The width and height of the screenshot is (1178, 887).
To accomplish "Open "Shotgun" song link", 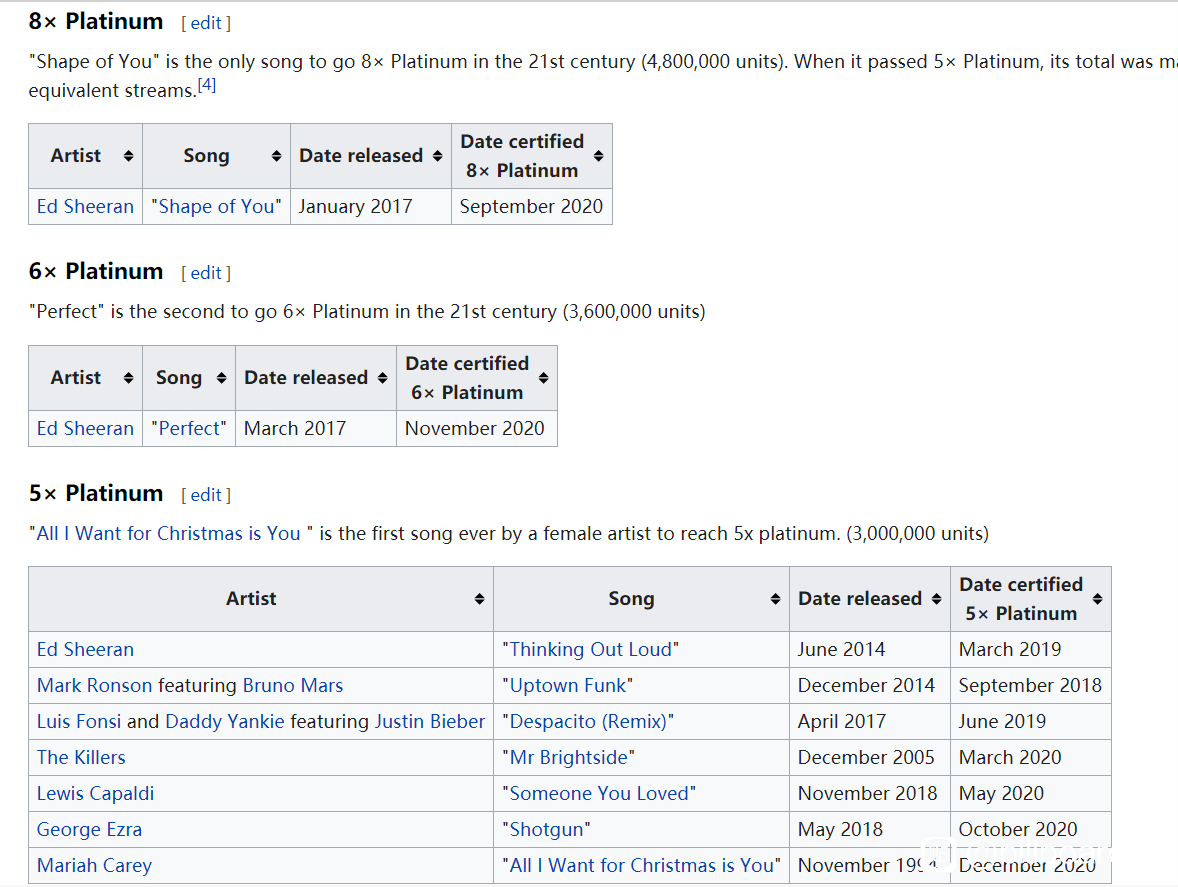I will pos(546,830).
